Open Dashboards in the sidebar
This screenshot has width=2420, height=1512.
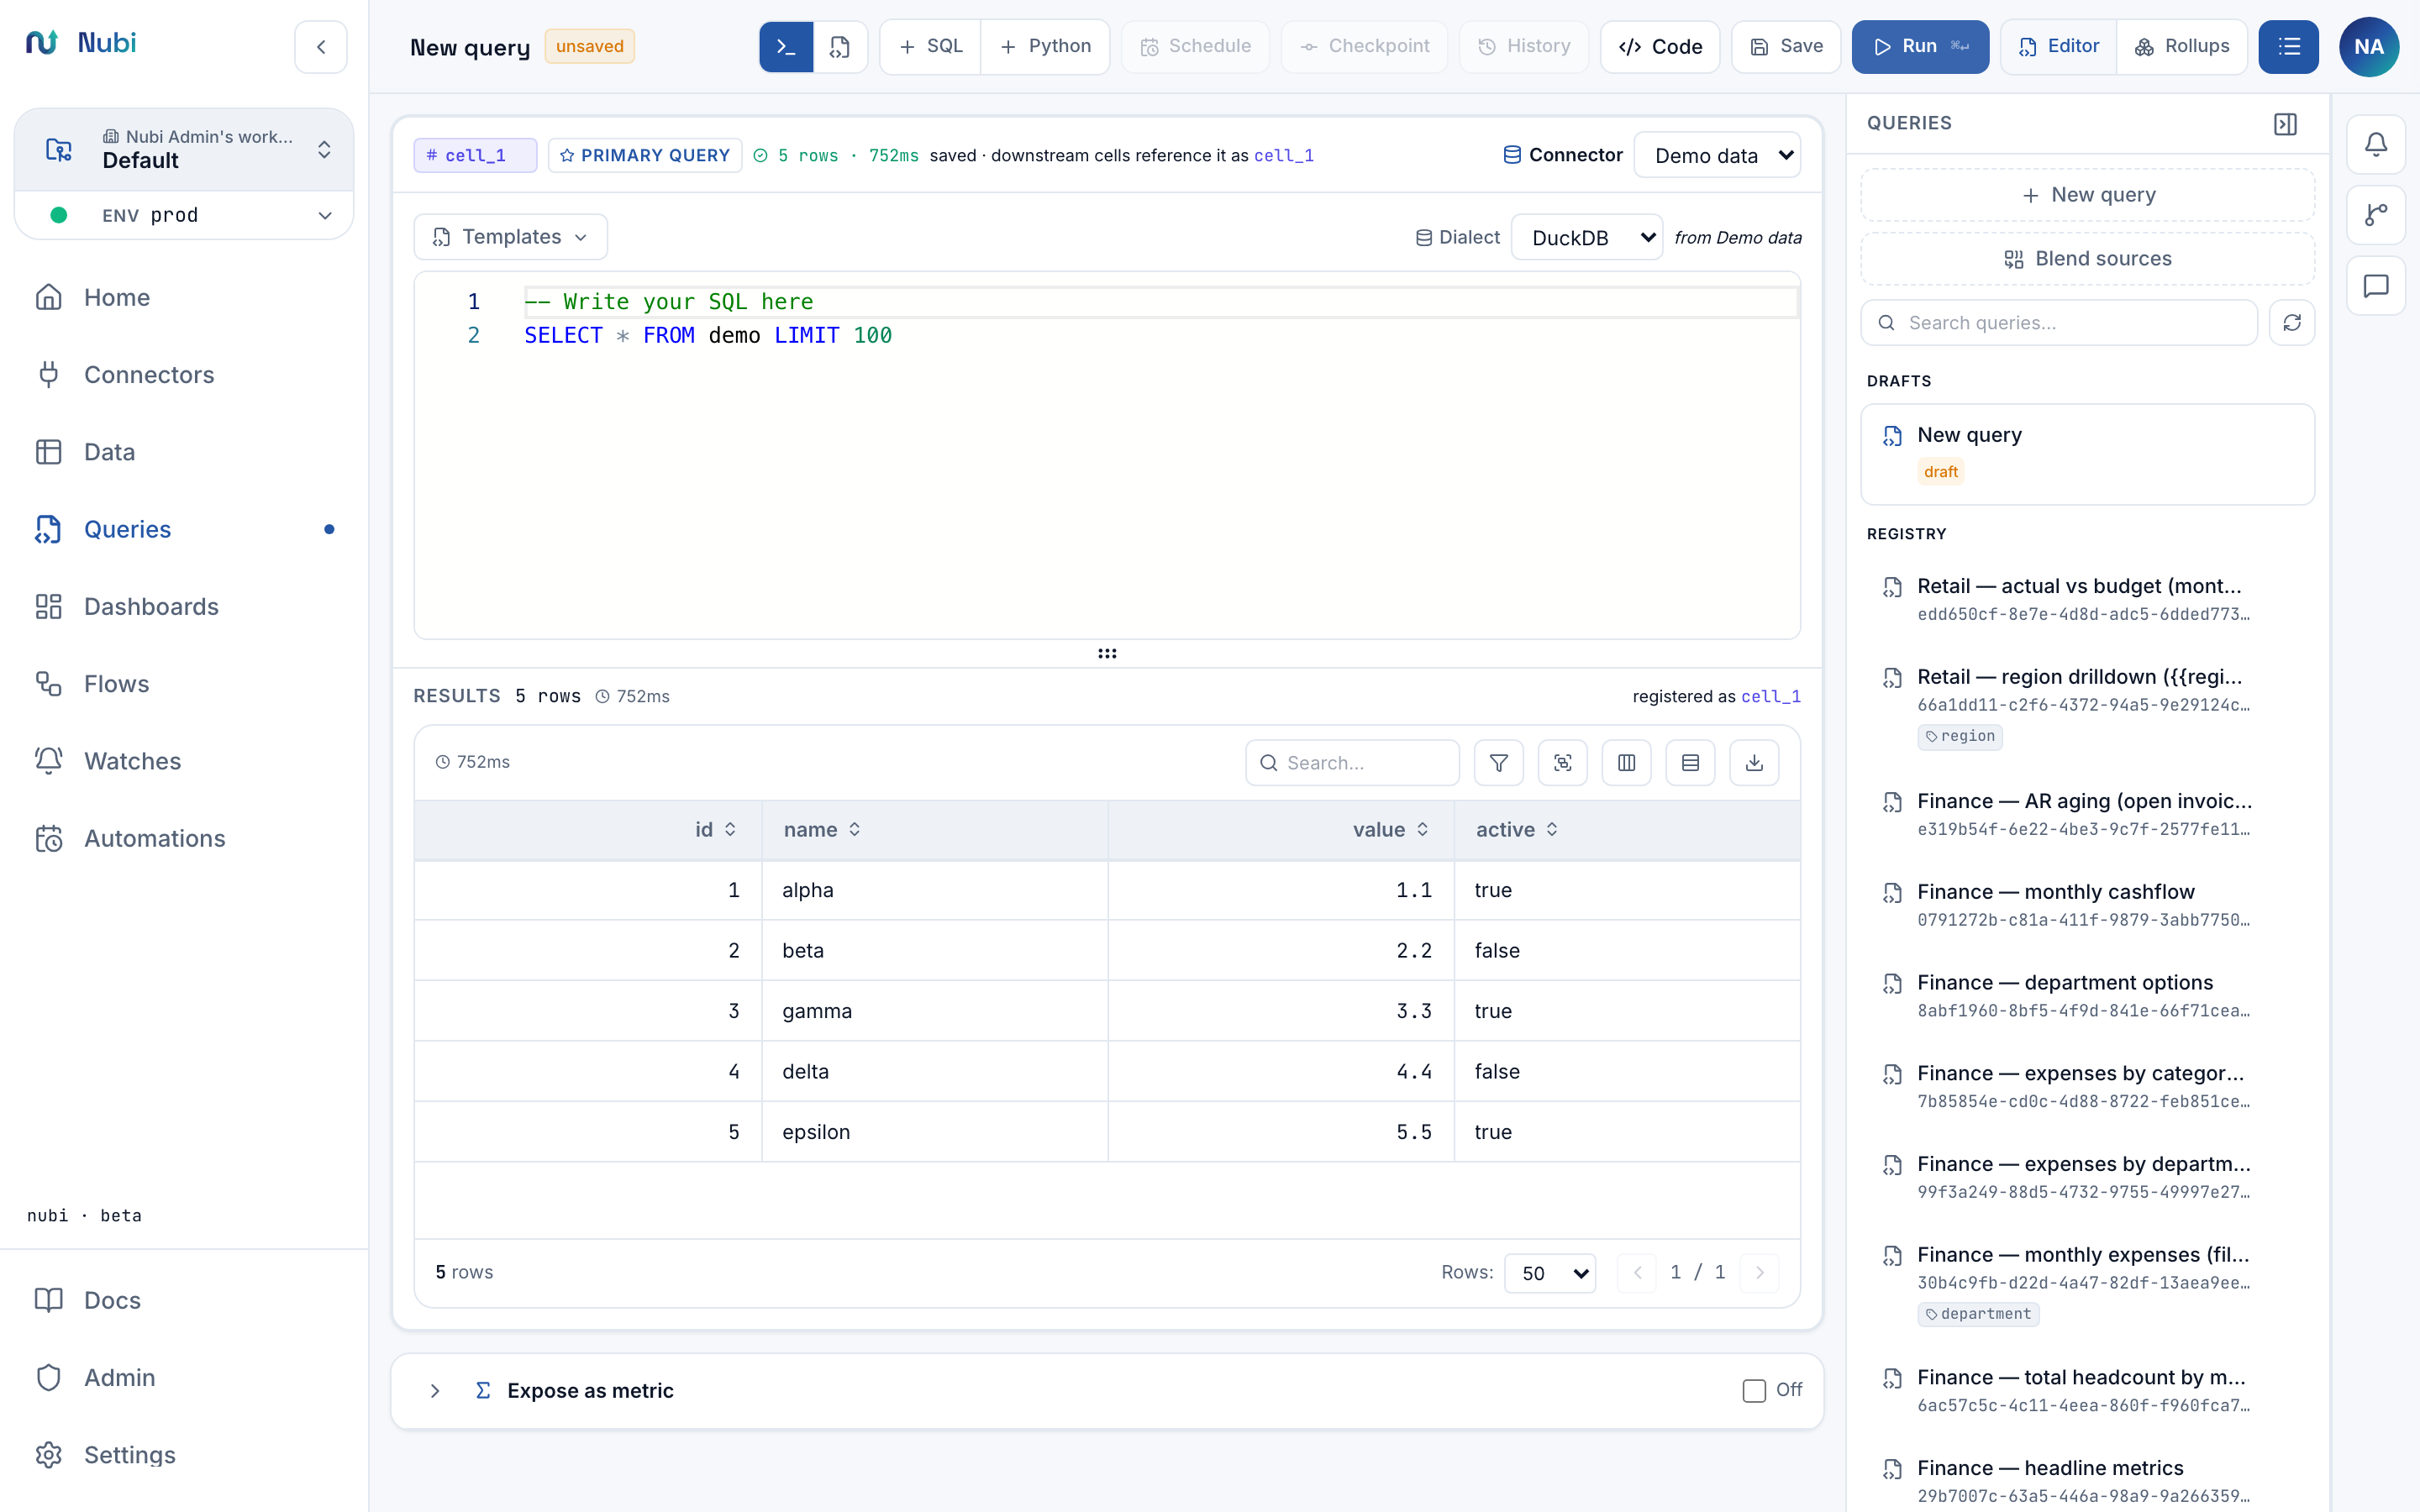(184, 607)
